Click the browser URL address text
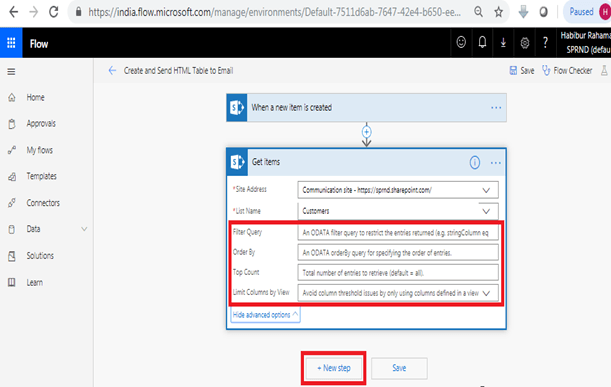611x387 pixels. point(274,12)
